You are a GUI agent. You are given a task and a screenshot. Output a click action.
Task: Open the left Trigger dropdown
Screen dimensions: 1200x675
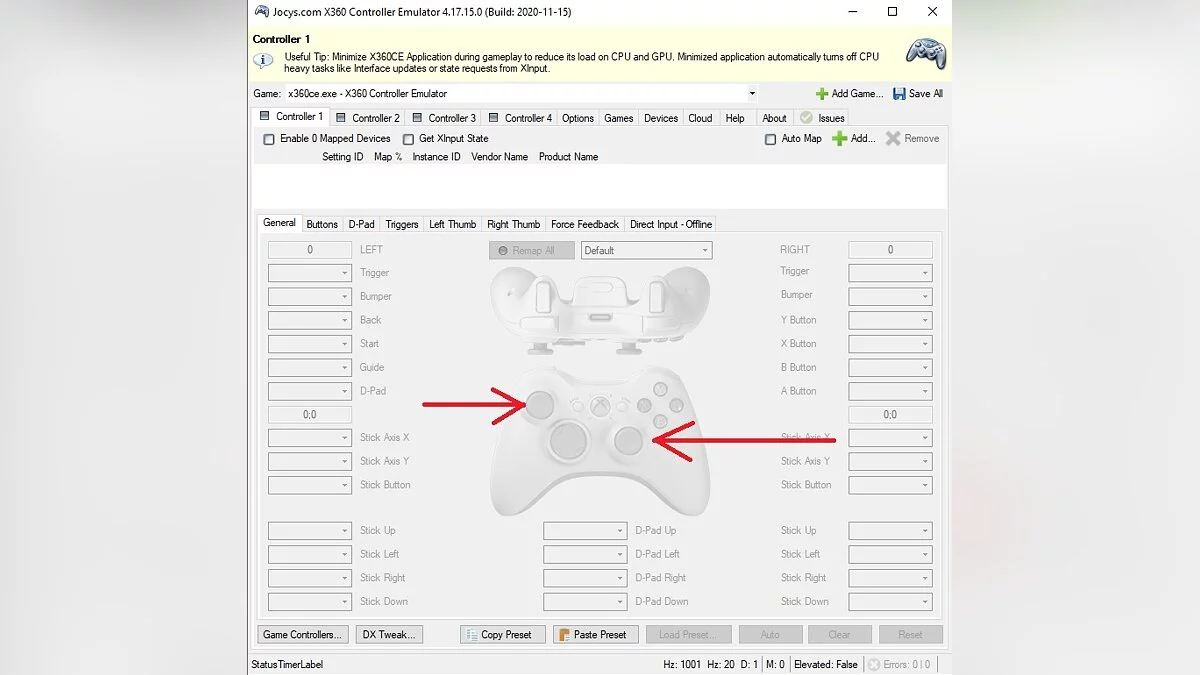(x=310, y=273)
